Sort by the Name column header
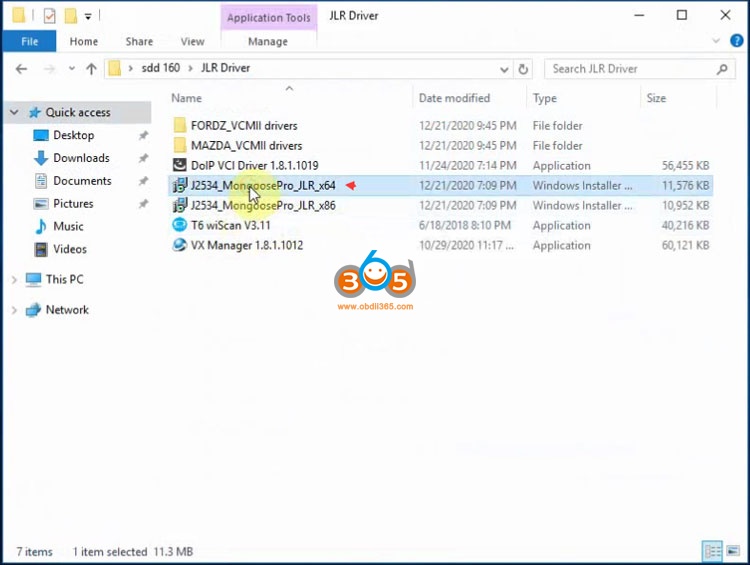 (x=187, y=98)
